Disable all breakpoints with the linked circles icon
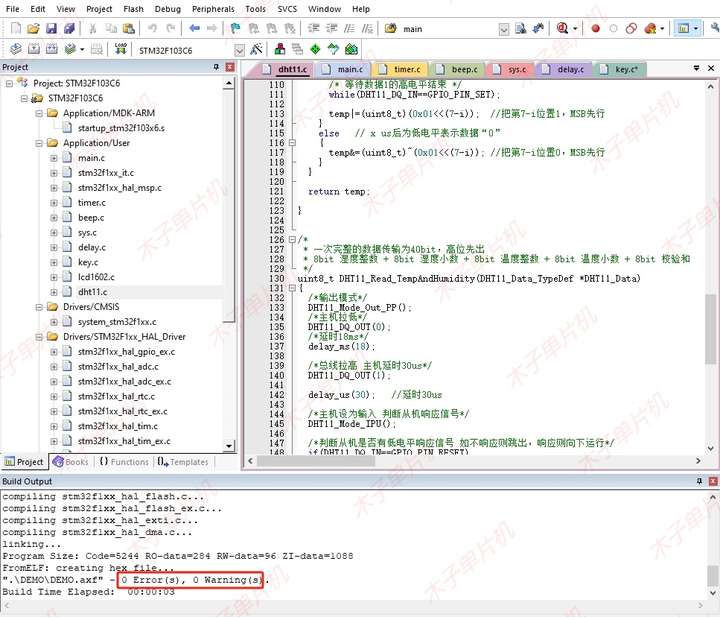This screenshot has width=720, height=617. (631, 28)
